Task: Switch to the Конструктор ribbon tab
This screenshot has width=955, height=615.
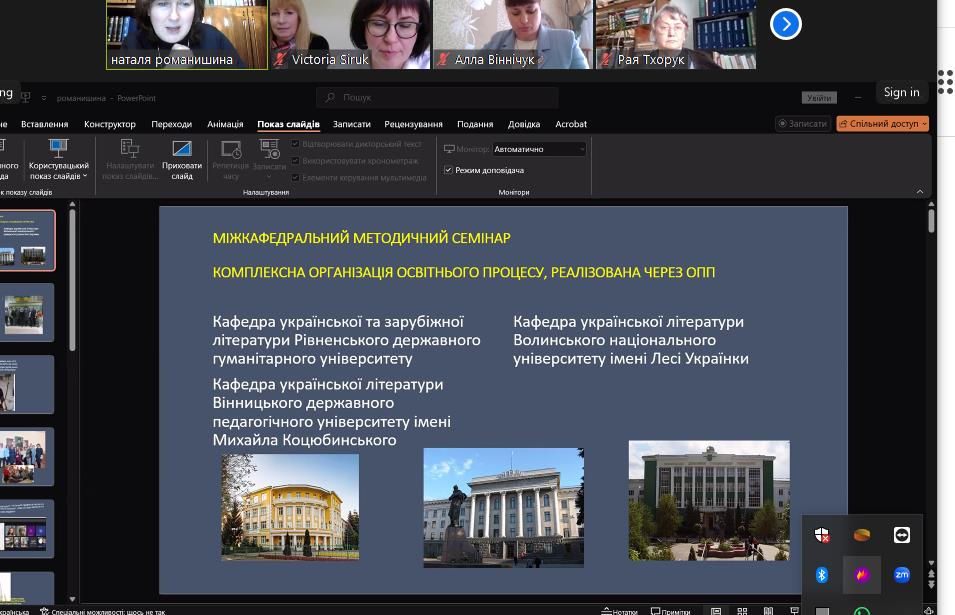Action: [110, 124]
